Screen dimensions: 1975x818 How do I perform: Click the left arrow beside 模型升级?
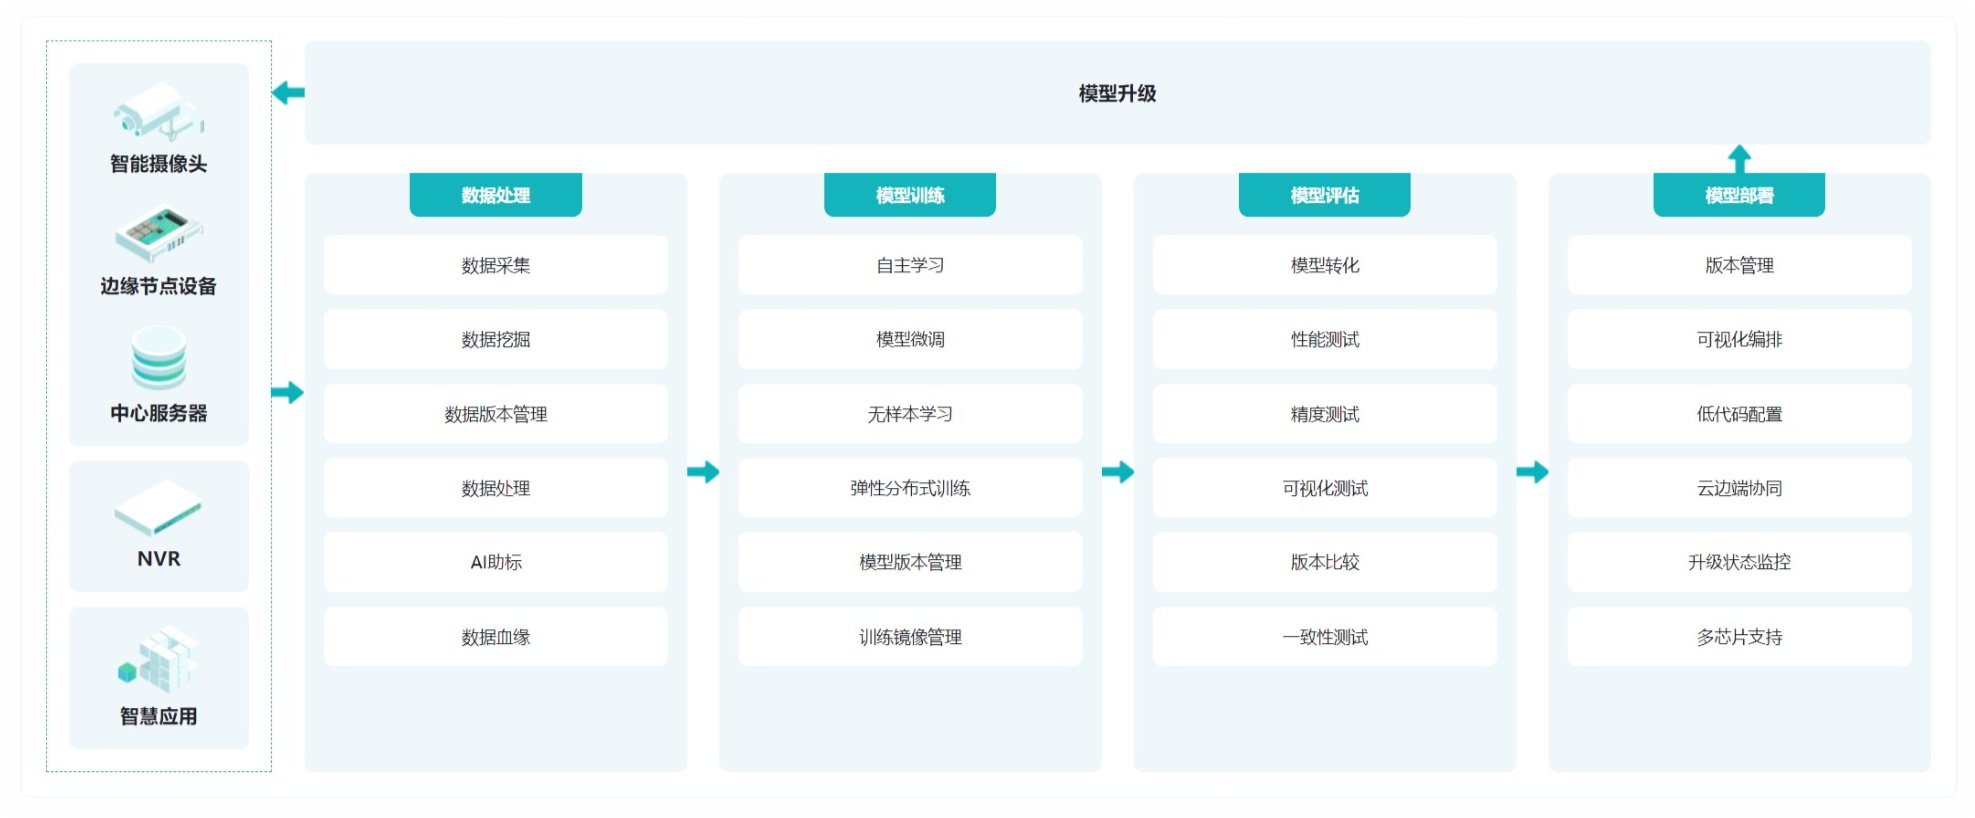click(x=288, y=93)
